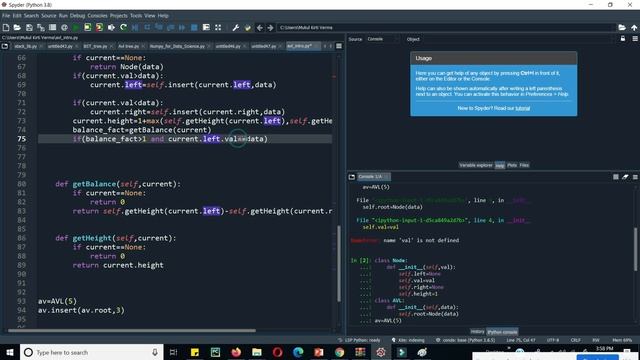The height and width of the screenshot is (360, 640).
Task: Go to parent directory up-arrow icon
Action: [634, 27]
